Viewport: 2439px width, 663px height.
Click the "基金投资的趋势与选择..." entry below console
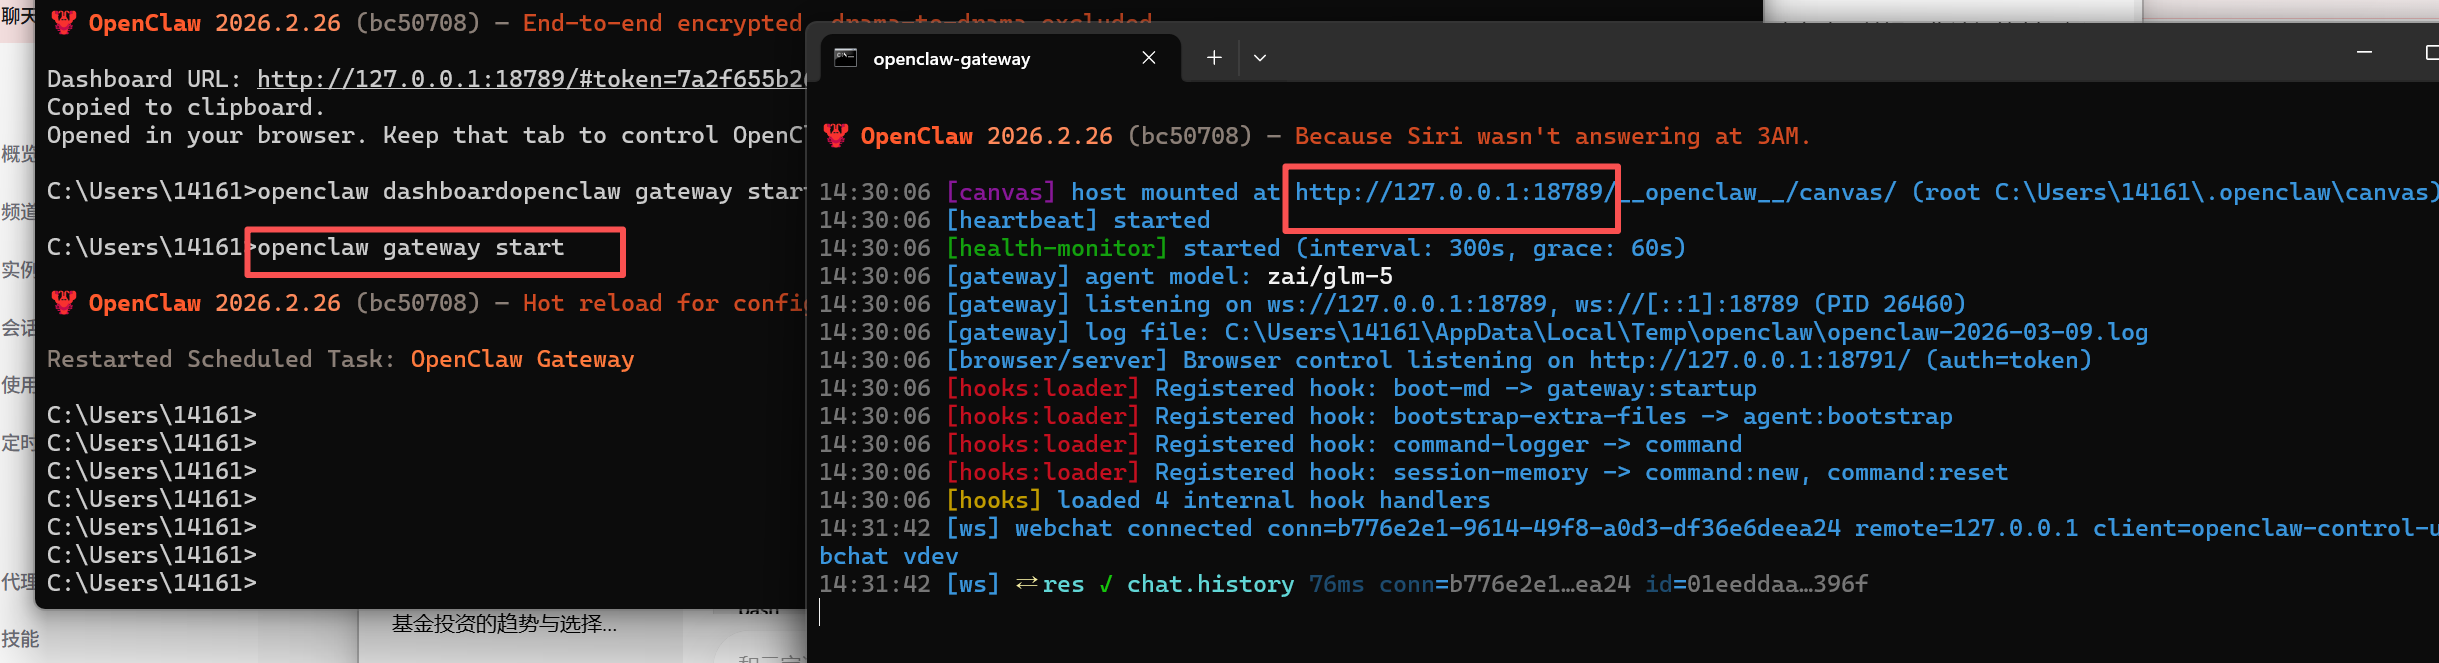pos(504,625)
